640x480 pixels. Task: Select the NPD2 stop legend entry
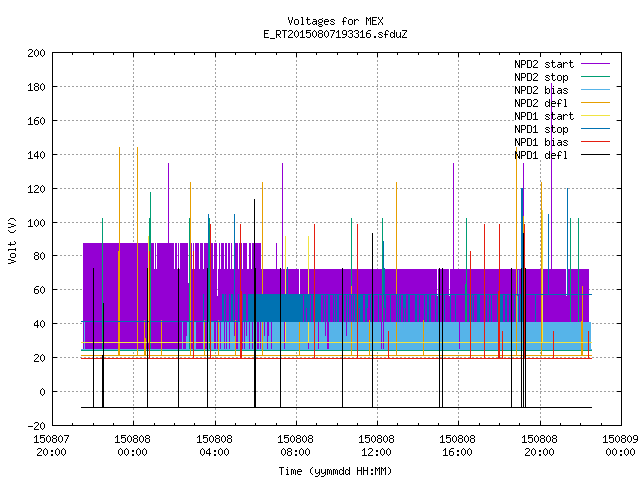point(541,77)
